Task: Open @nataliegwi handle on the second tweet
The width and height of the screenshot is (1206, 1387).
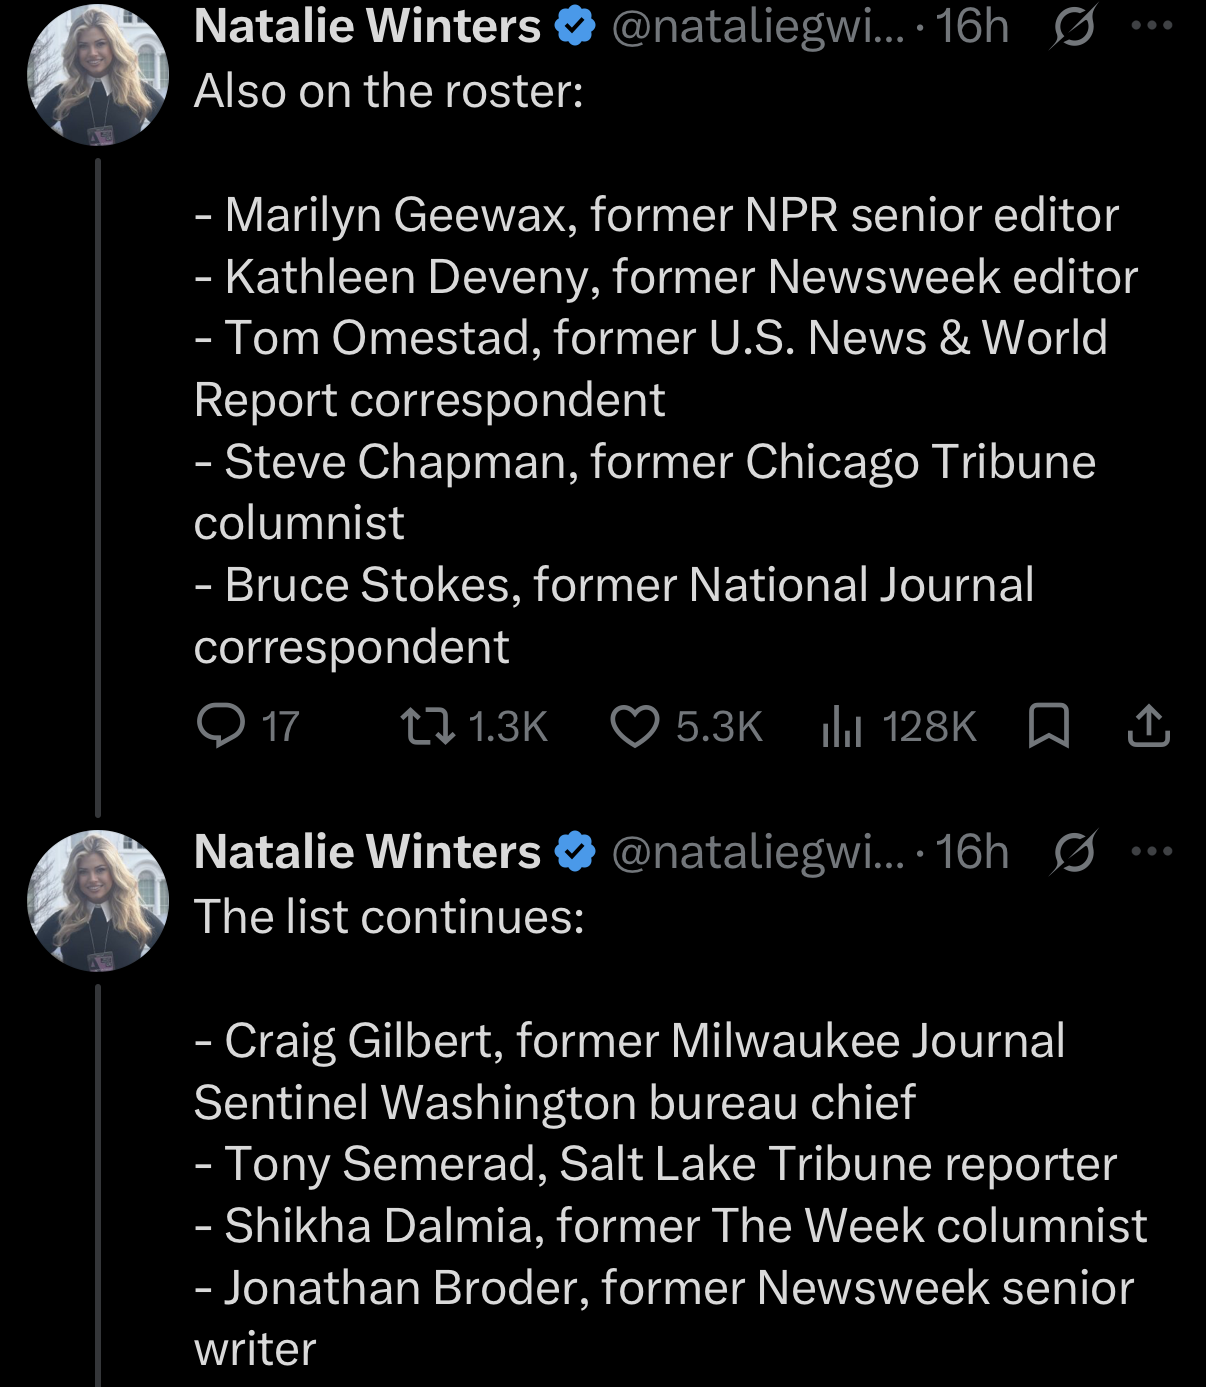Action: (x=757, y=853)
